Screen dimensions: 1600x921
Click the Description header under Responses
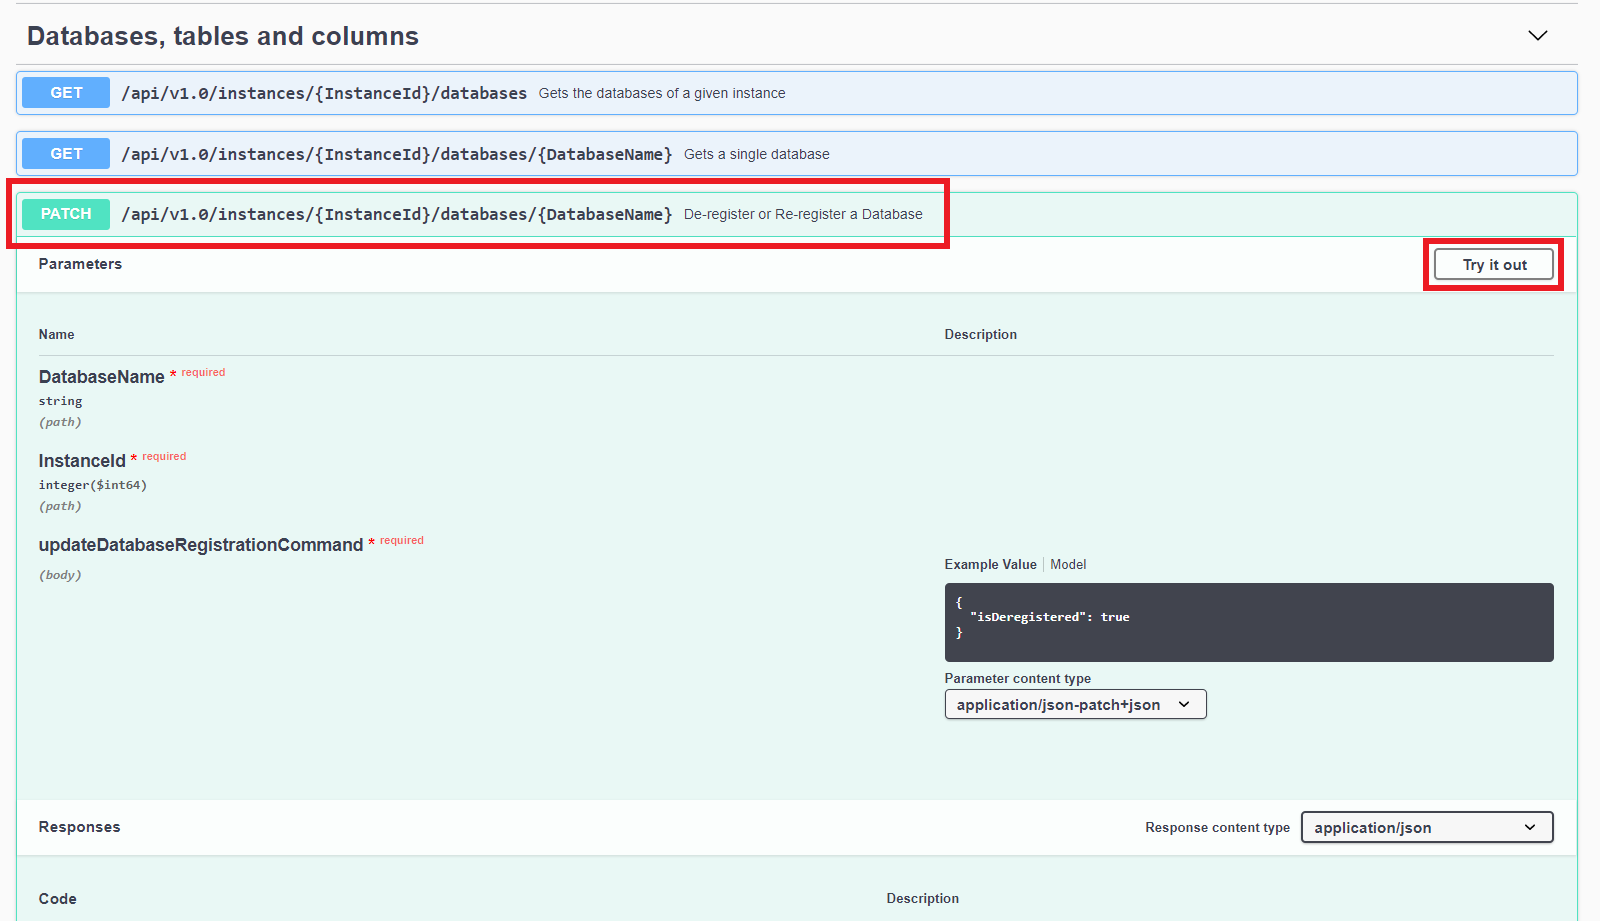tap(922, 898)
